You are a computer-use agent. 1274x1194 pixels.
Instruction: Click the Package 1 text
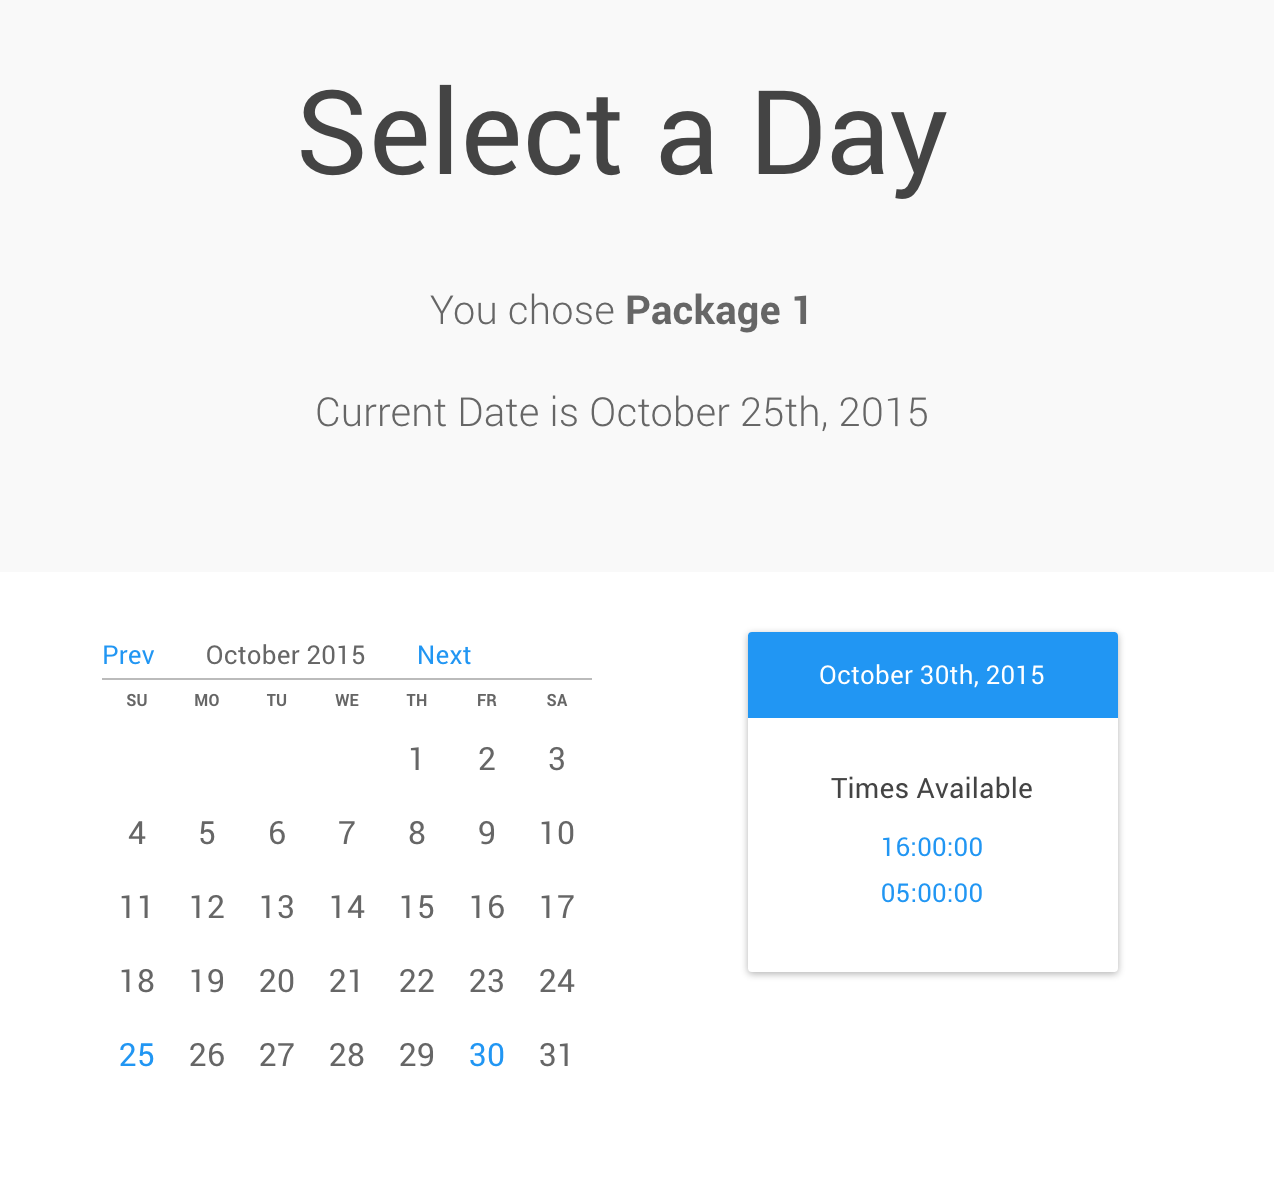716,311
